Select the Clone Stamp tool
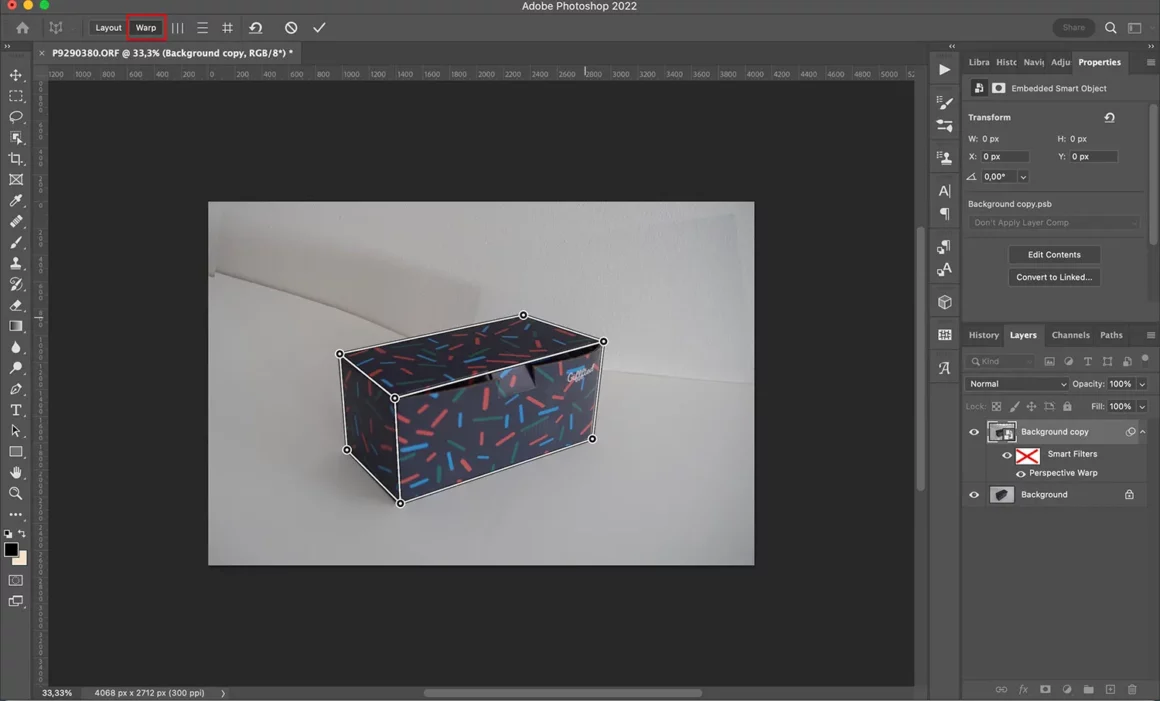The height and width of the screenshot is (701, 1160). click(x=16, y=263)
